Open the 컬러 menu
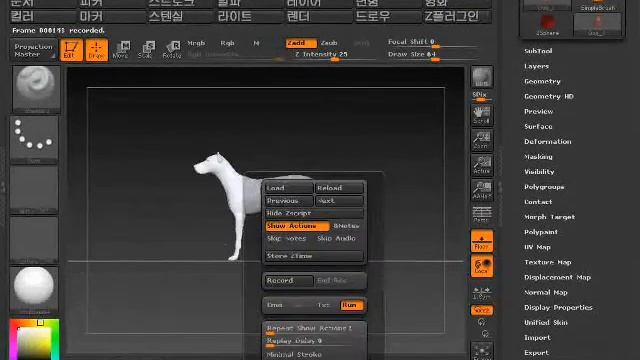 pos(43,17)
